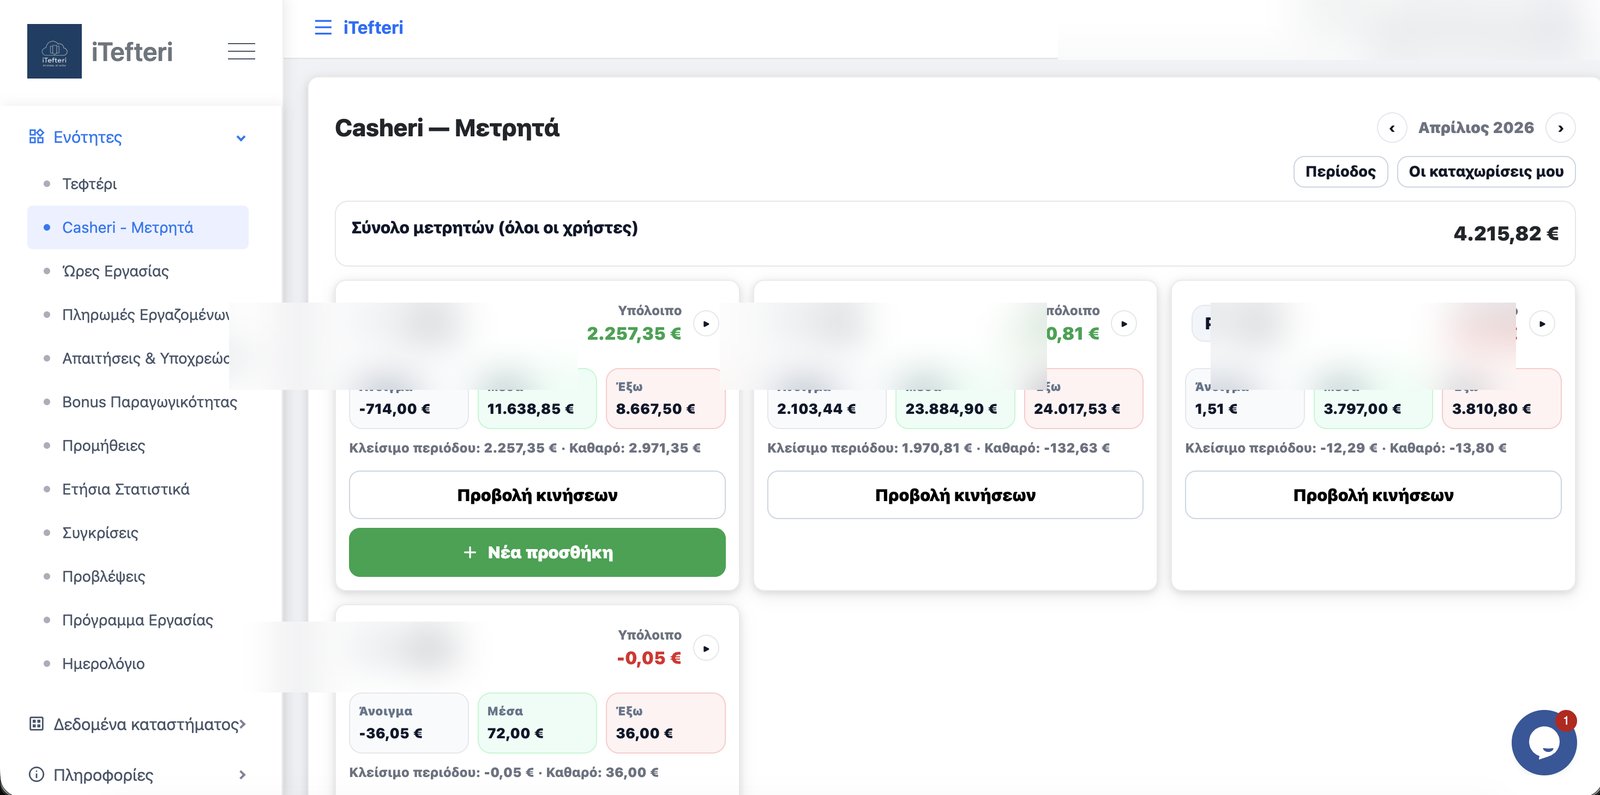Click Μέσα box showing 23.884,90 €
The image size is (1600, 795).
(x=955, y=399)
